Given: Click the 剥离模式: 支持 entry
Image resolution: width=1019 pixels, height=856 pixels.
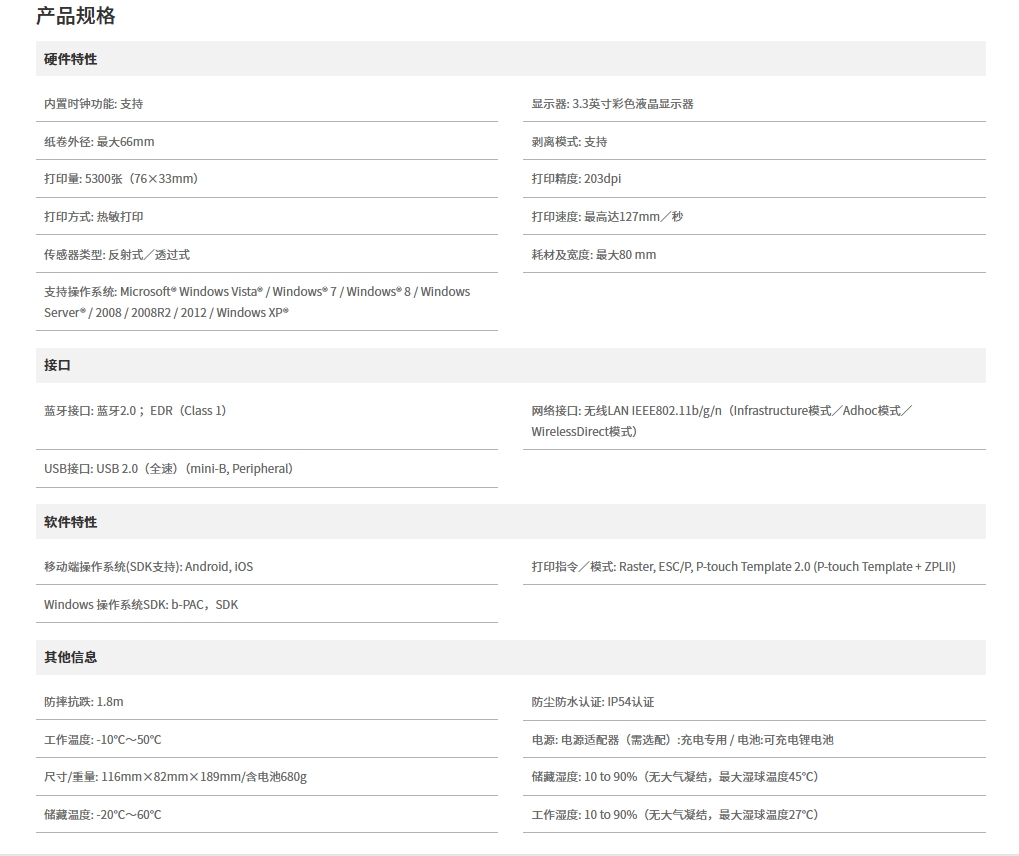Looking at the screenshot, I should [569, 142].
